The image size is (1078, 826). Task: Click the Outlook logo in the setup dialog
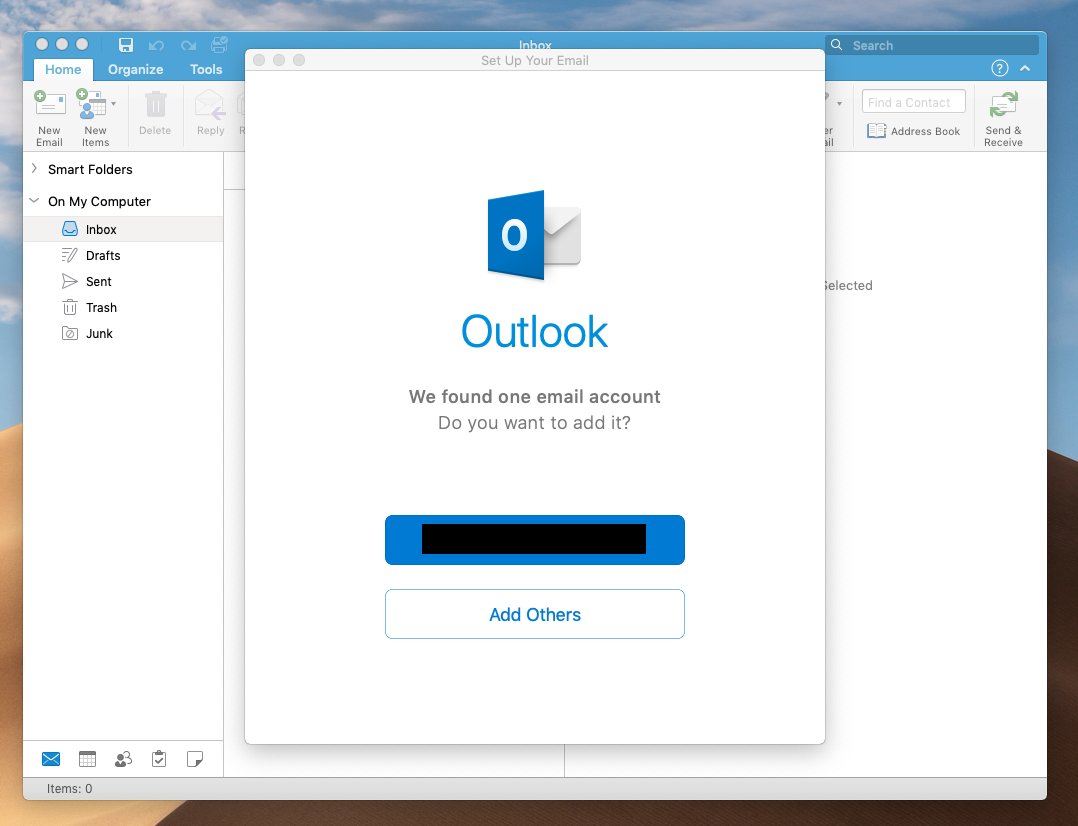point(534,235)
